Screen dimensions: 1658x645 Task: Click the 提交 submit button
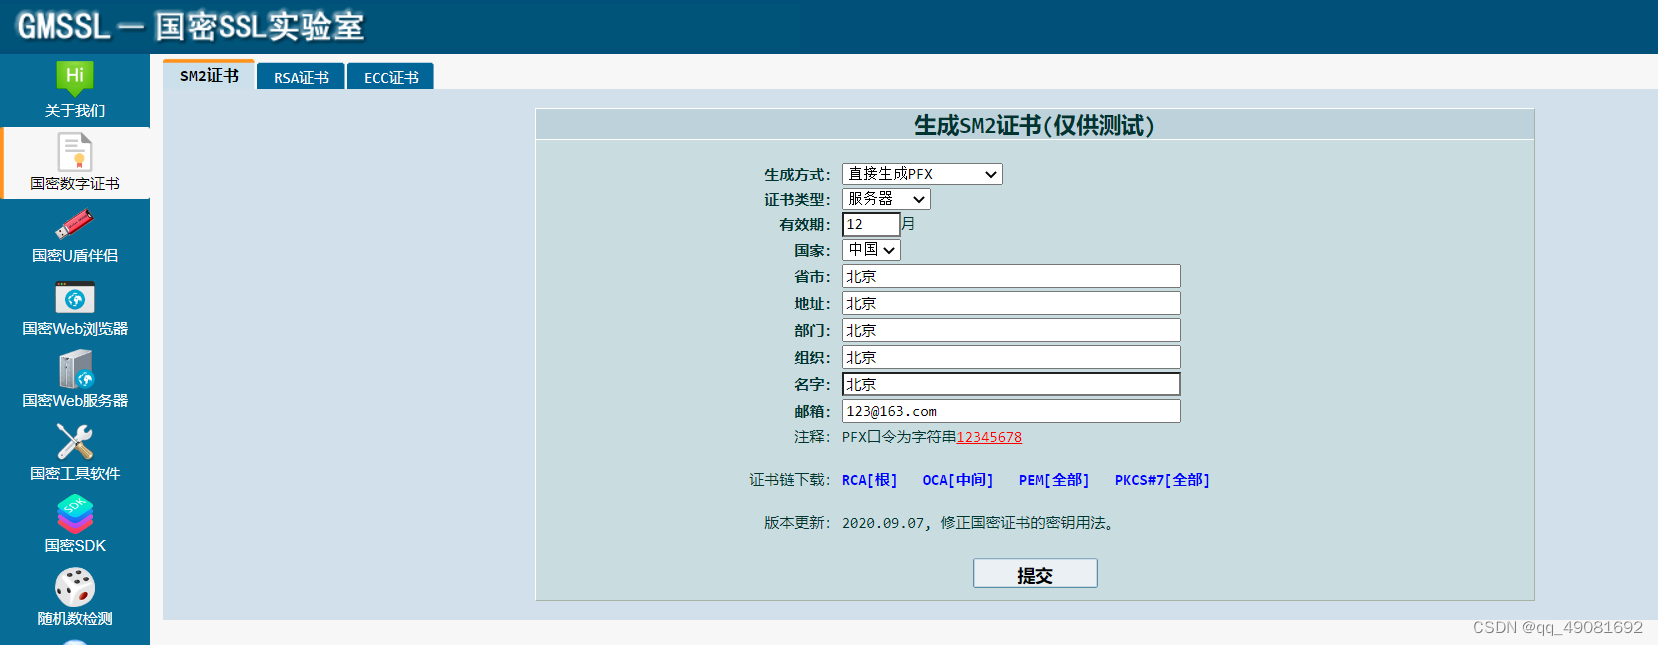[x=1035, y=573]
